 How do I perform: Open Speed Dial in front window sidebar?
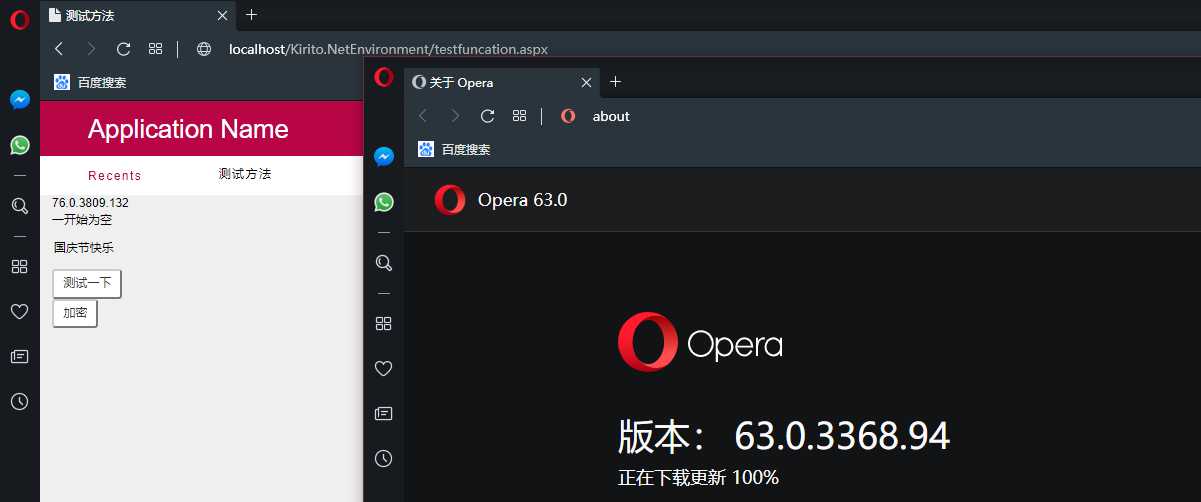[x=383, y=323]
